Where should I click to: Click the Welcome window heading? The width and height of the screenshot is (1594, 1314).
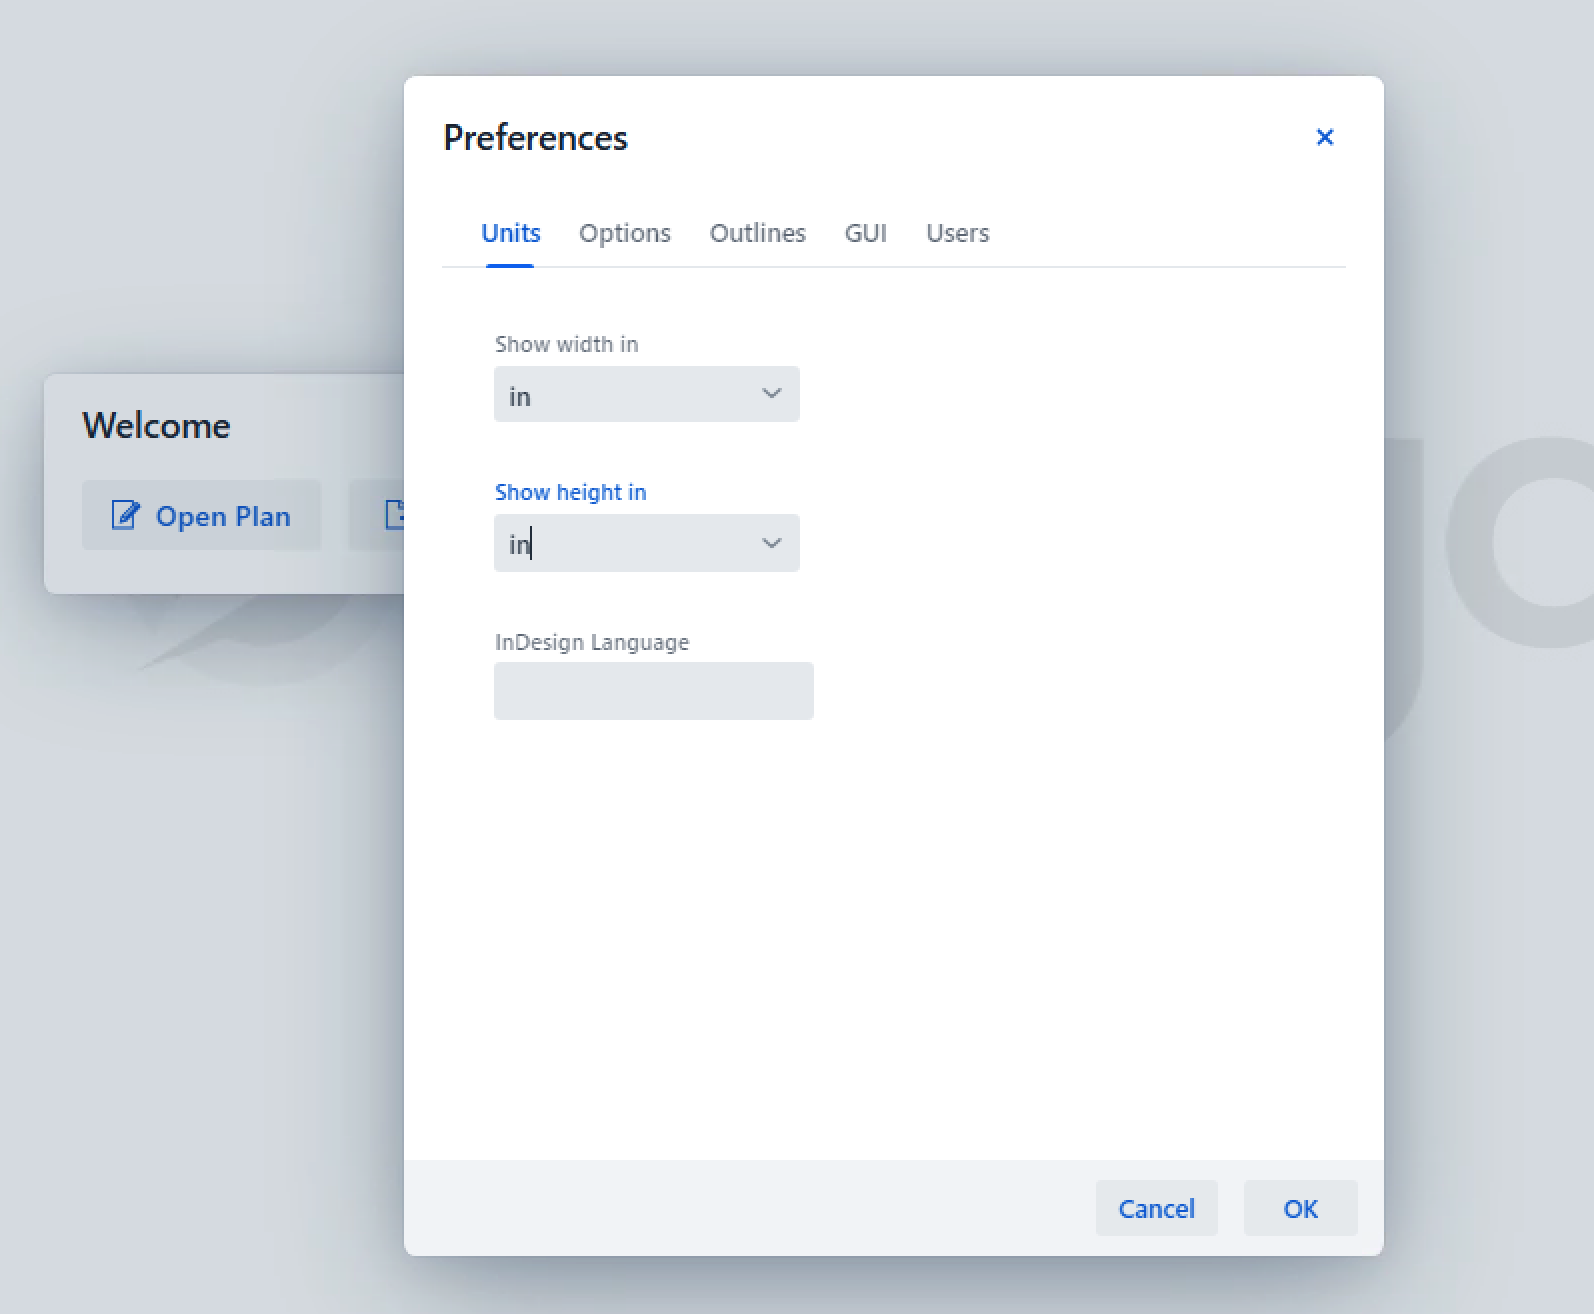coord(156,426)
